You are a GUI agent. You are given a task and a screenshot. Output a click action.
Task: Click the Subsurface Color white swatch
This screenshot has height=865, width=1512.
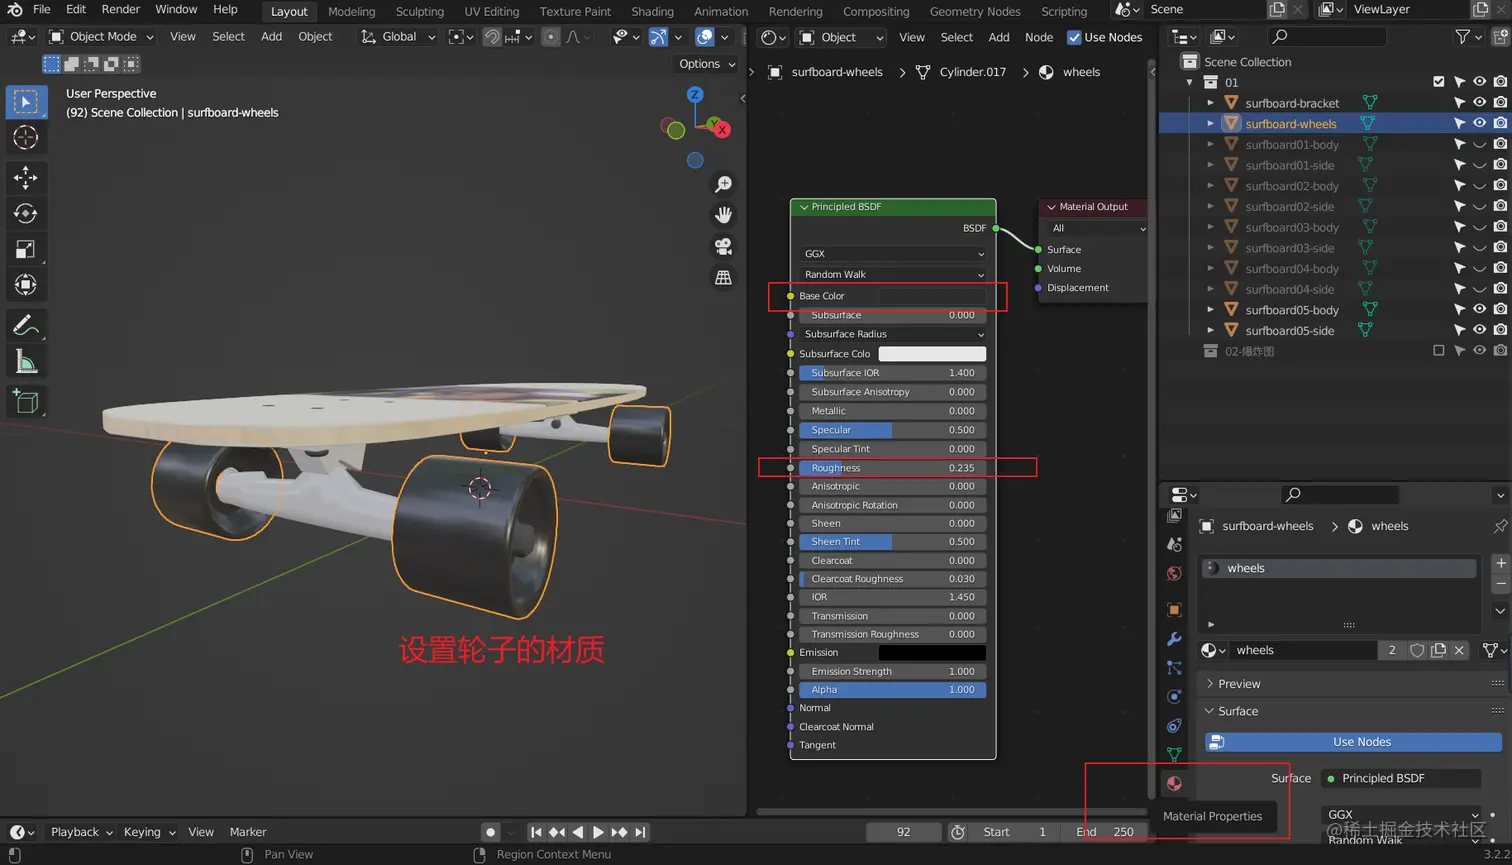click(x=932, y=354)
